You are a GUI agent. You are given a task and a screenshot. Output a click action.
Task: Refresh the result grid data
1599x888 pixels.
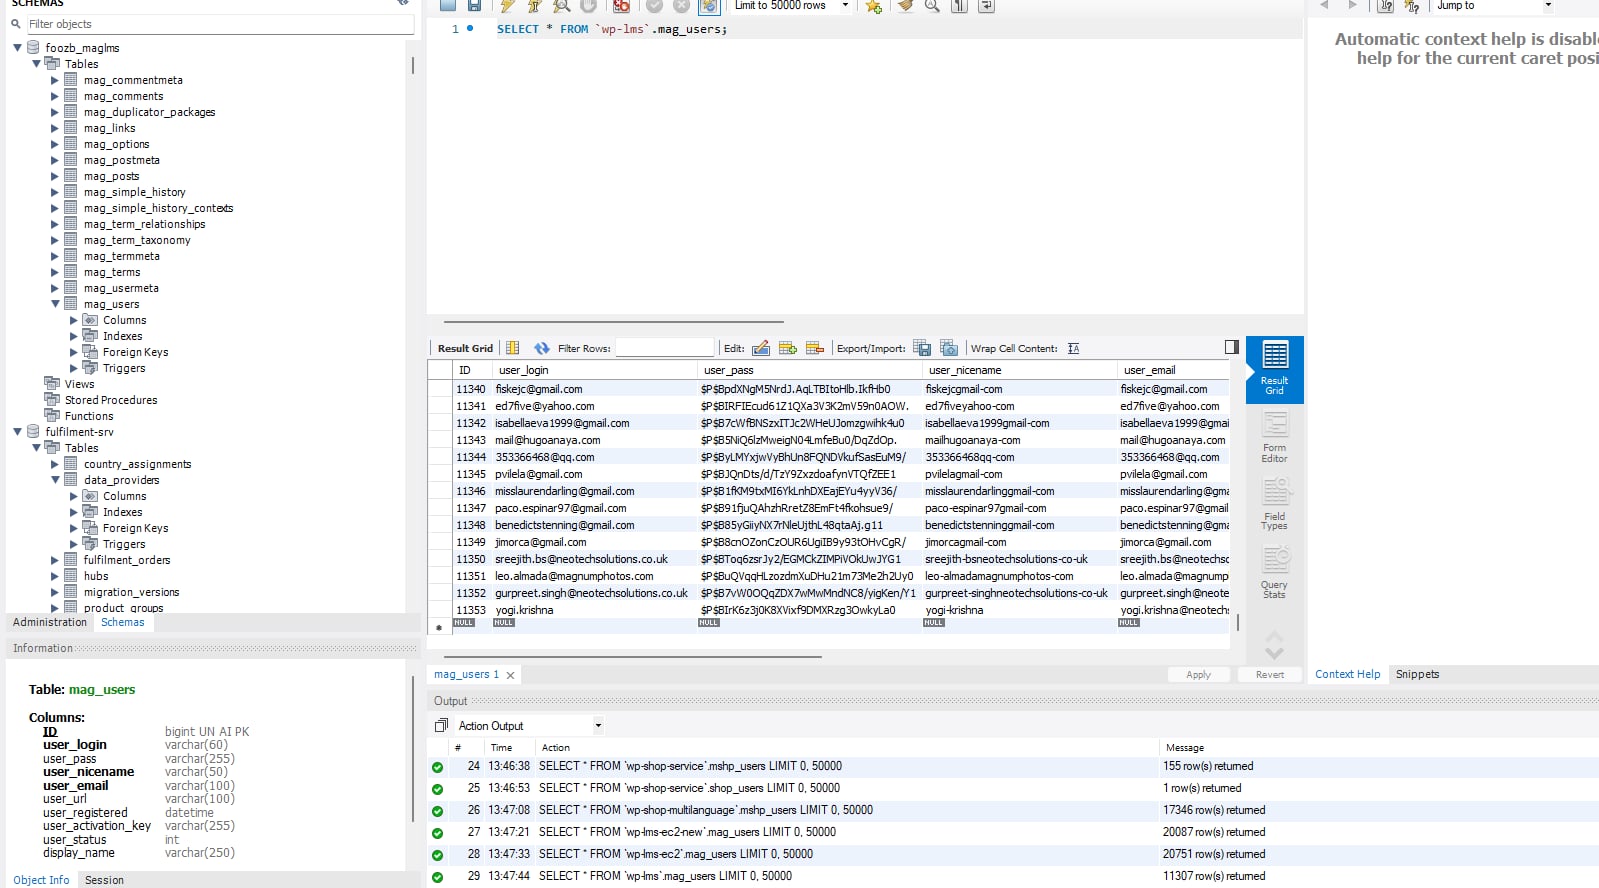point(541,348)
